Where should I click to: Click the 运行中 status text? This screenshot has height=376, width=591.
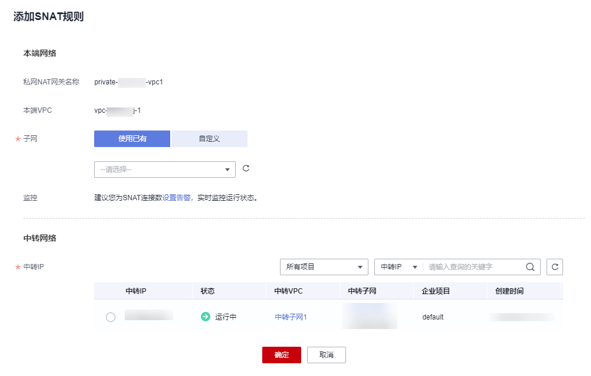225,317
